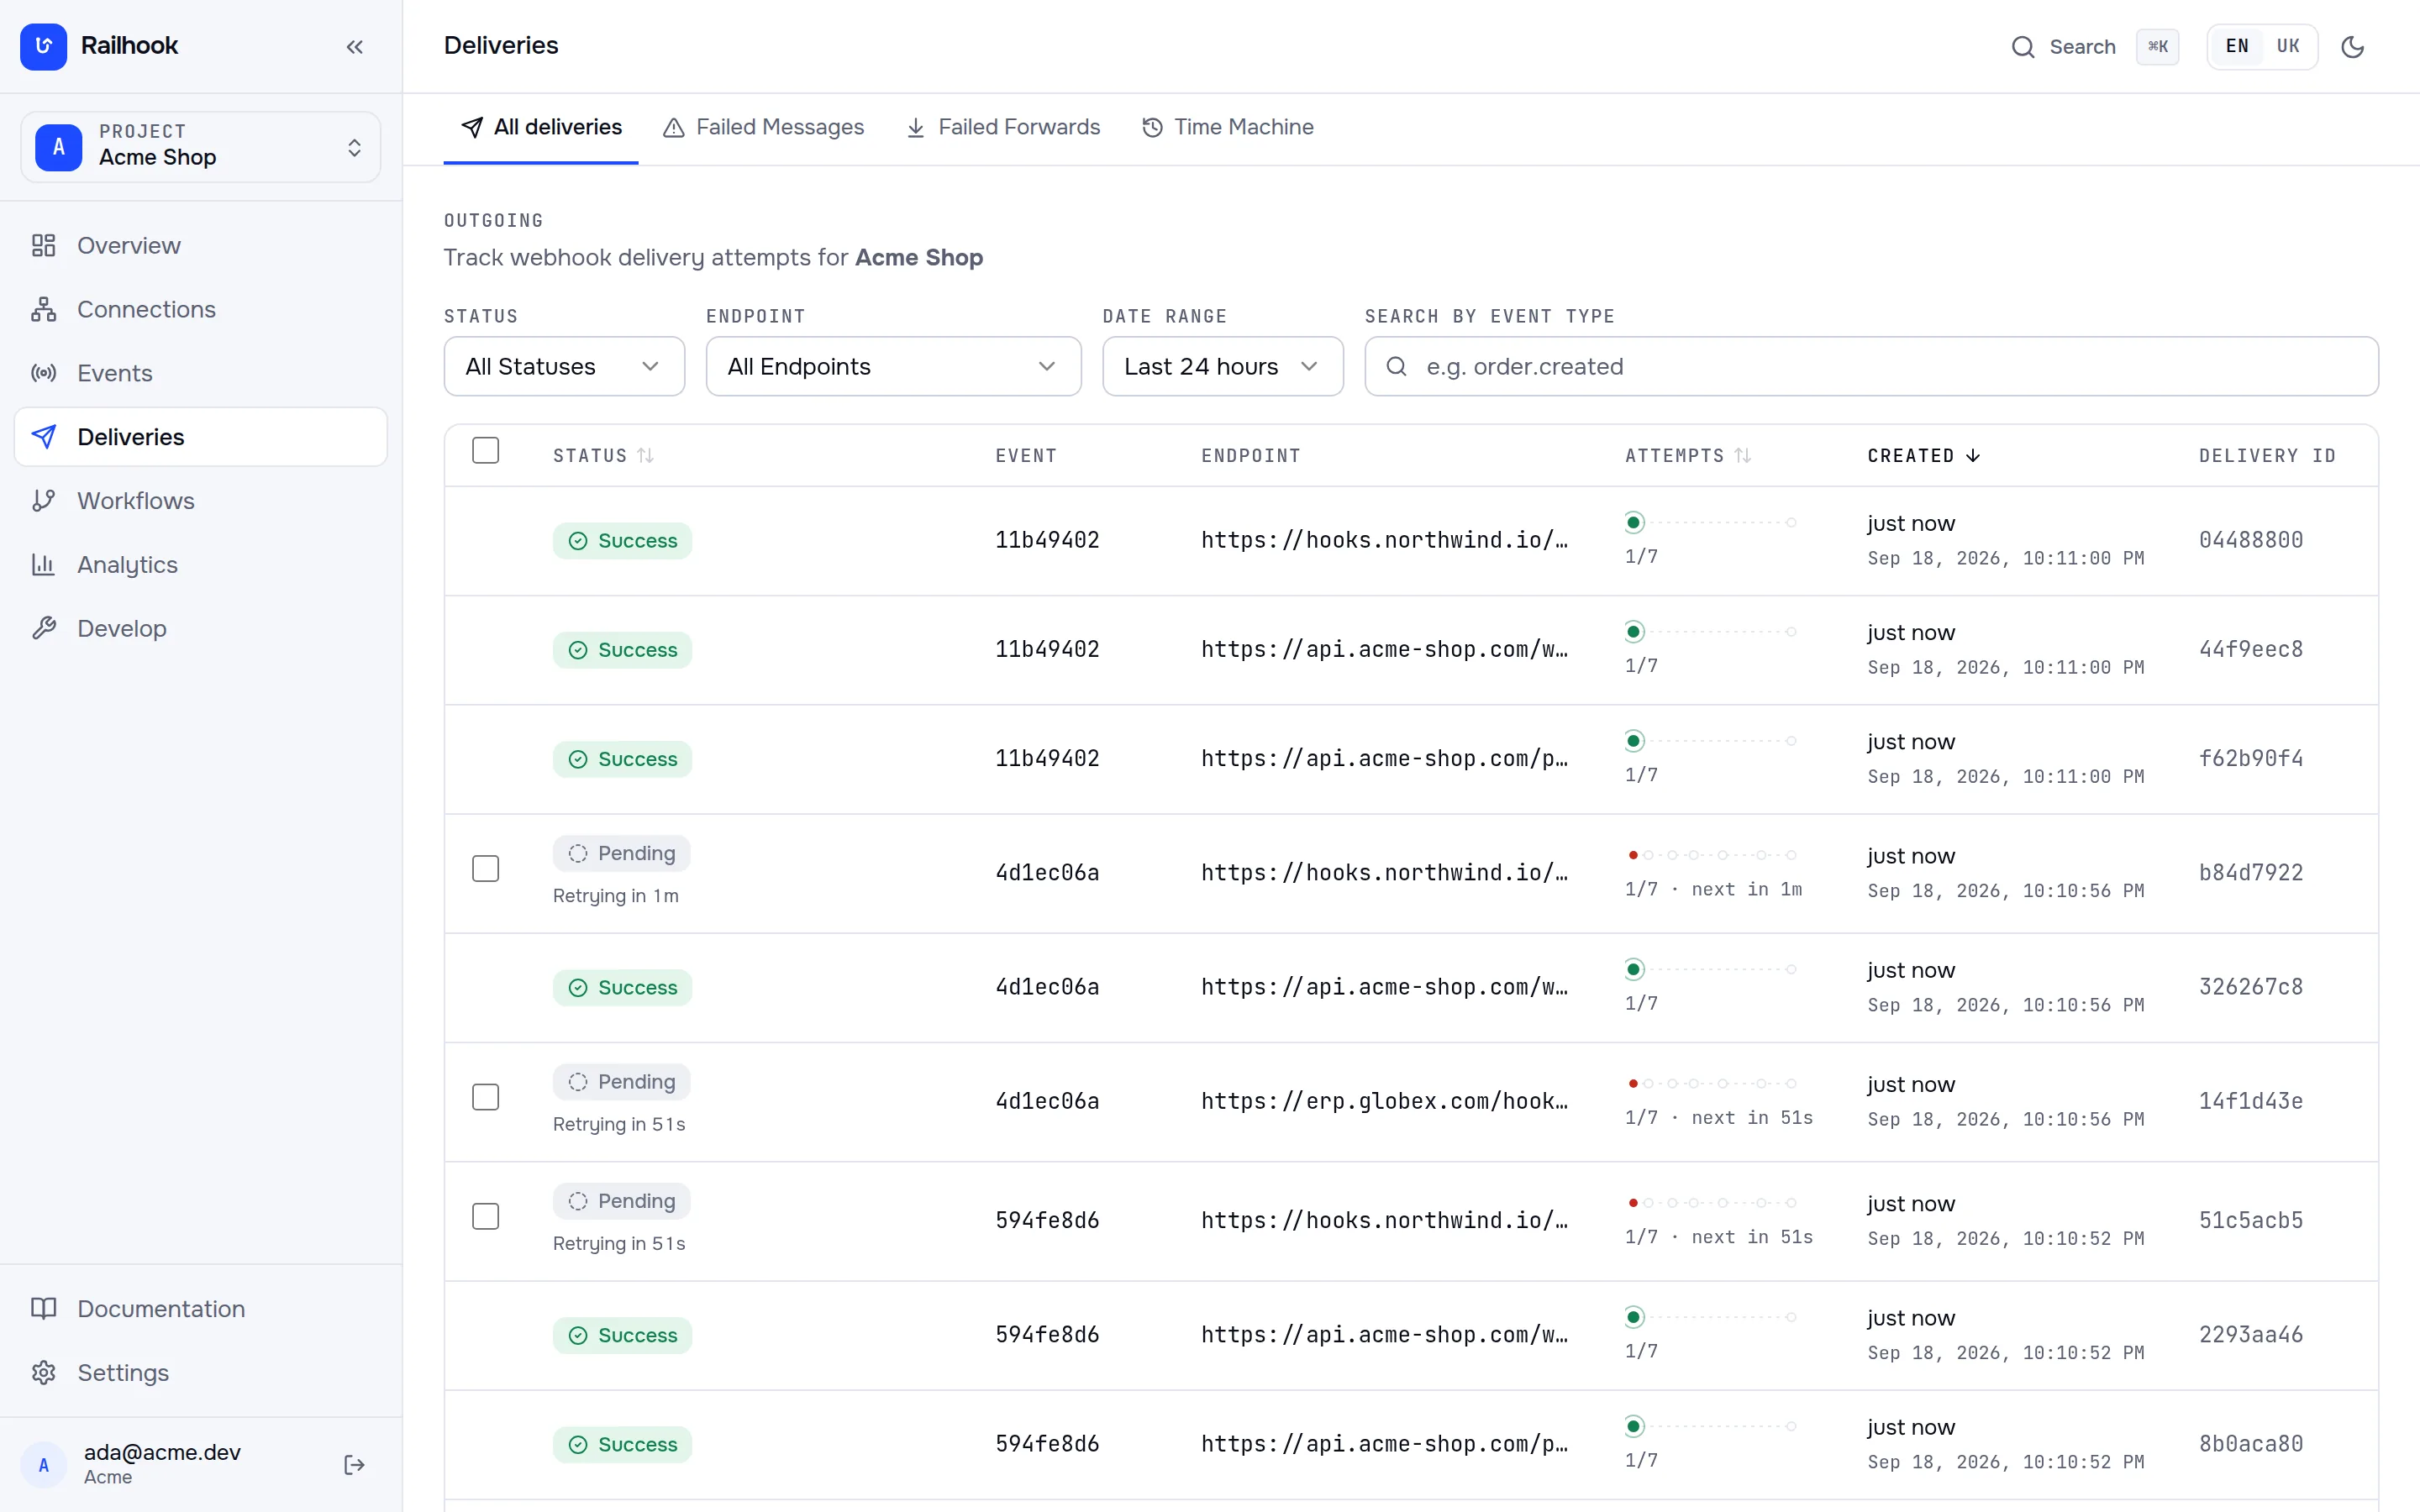
Task: Select checkbox for delivery 14f1d43e
Action: click(x=485, y=1096)
